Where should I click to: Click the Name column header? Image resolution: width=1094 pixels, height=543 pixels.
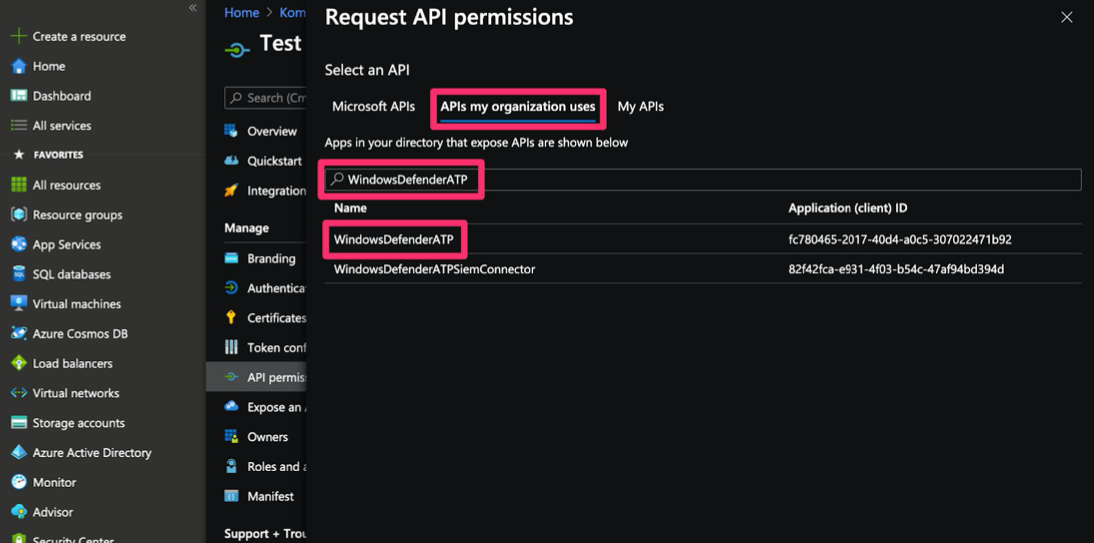point(350,208)
